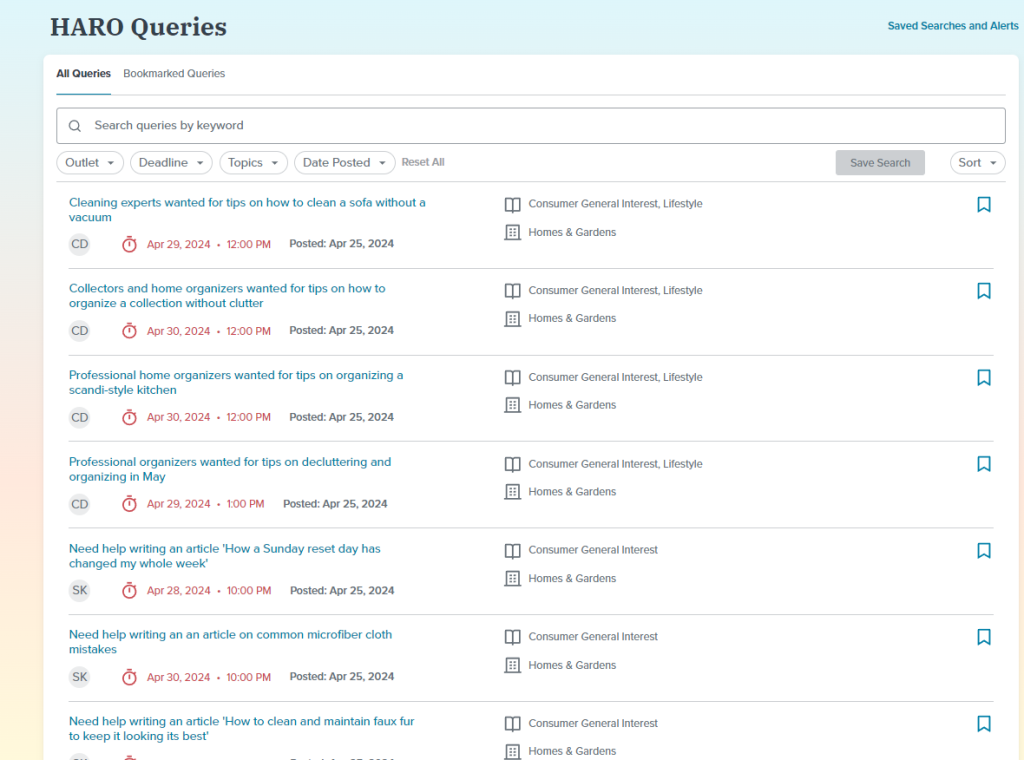
Task: Click deadline 'Apr 28, 2024 • 10:00 PM'
Action: point(209,591)
